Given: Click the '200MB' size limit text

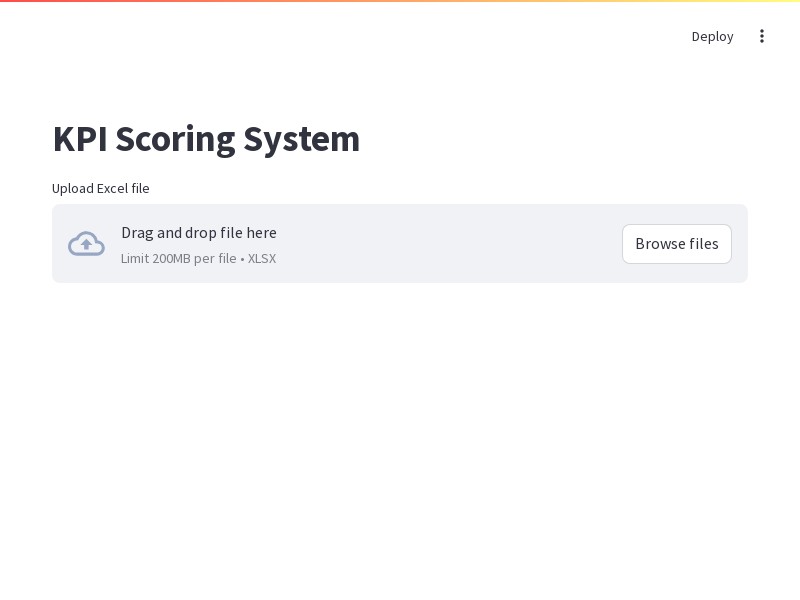Looking at the screenshot, I should coord(171,259).
